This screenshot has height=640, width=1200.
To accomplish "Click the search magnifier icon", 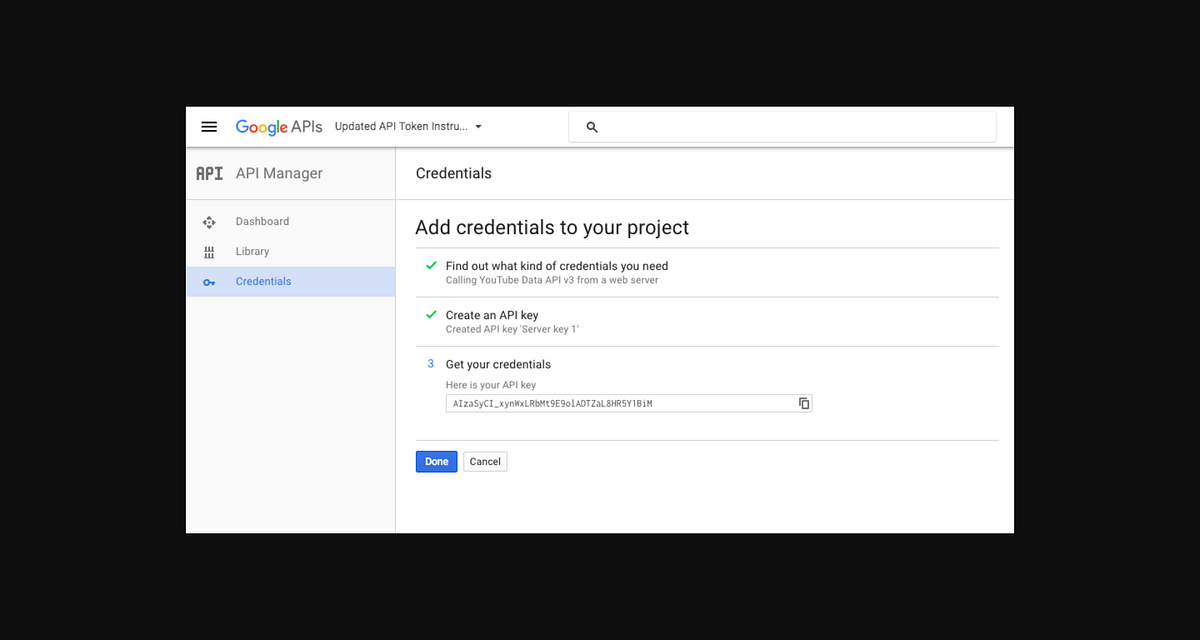I will pos(592,127).
